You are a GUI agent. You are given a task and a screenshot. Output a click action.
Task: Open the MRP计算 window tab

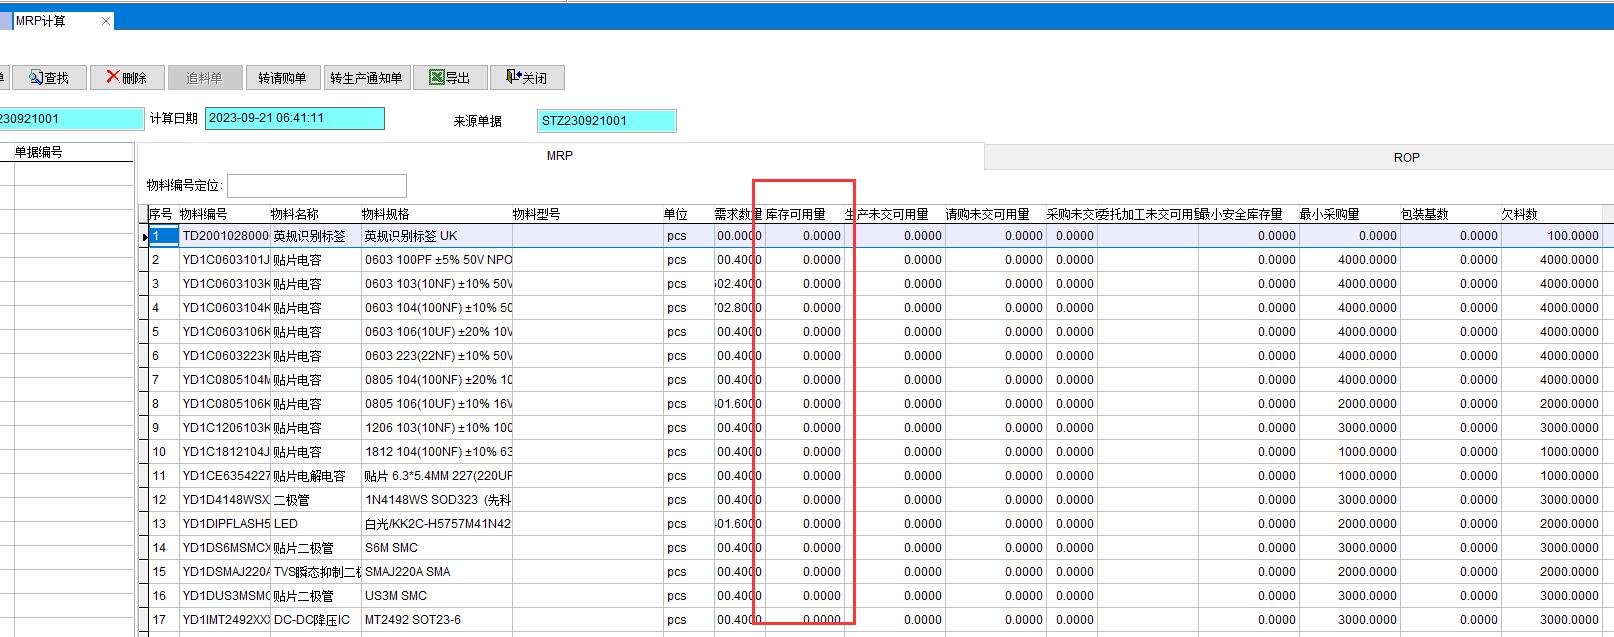42,21
